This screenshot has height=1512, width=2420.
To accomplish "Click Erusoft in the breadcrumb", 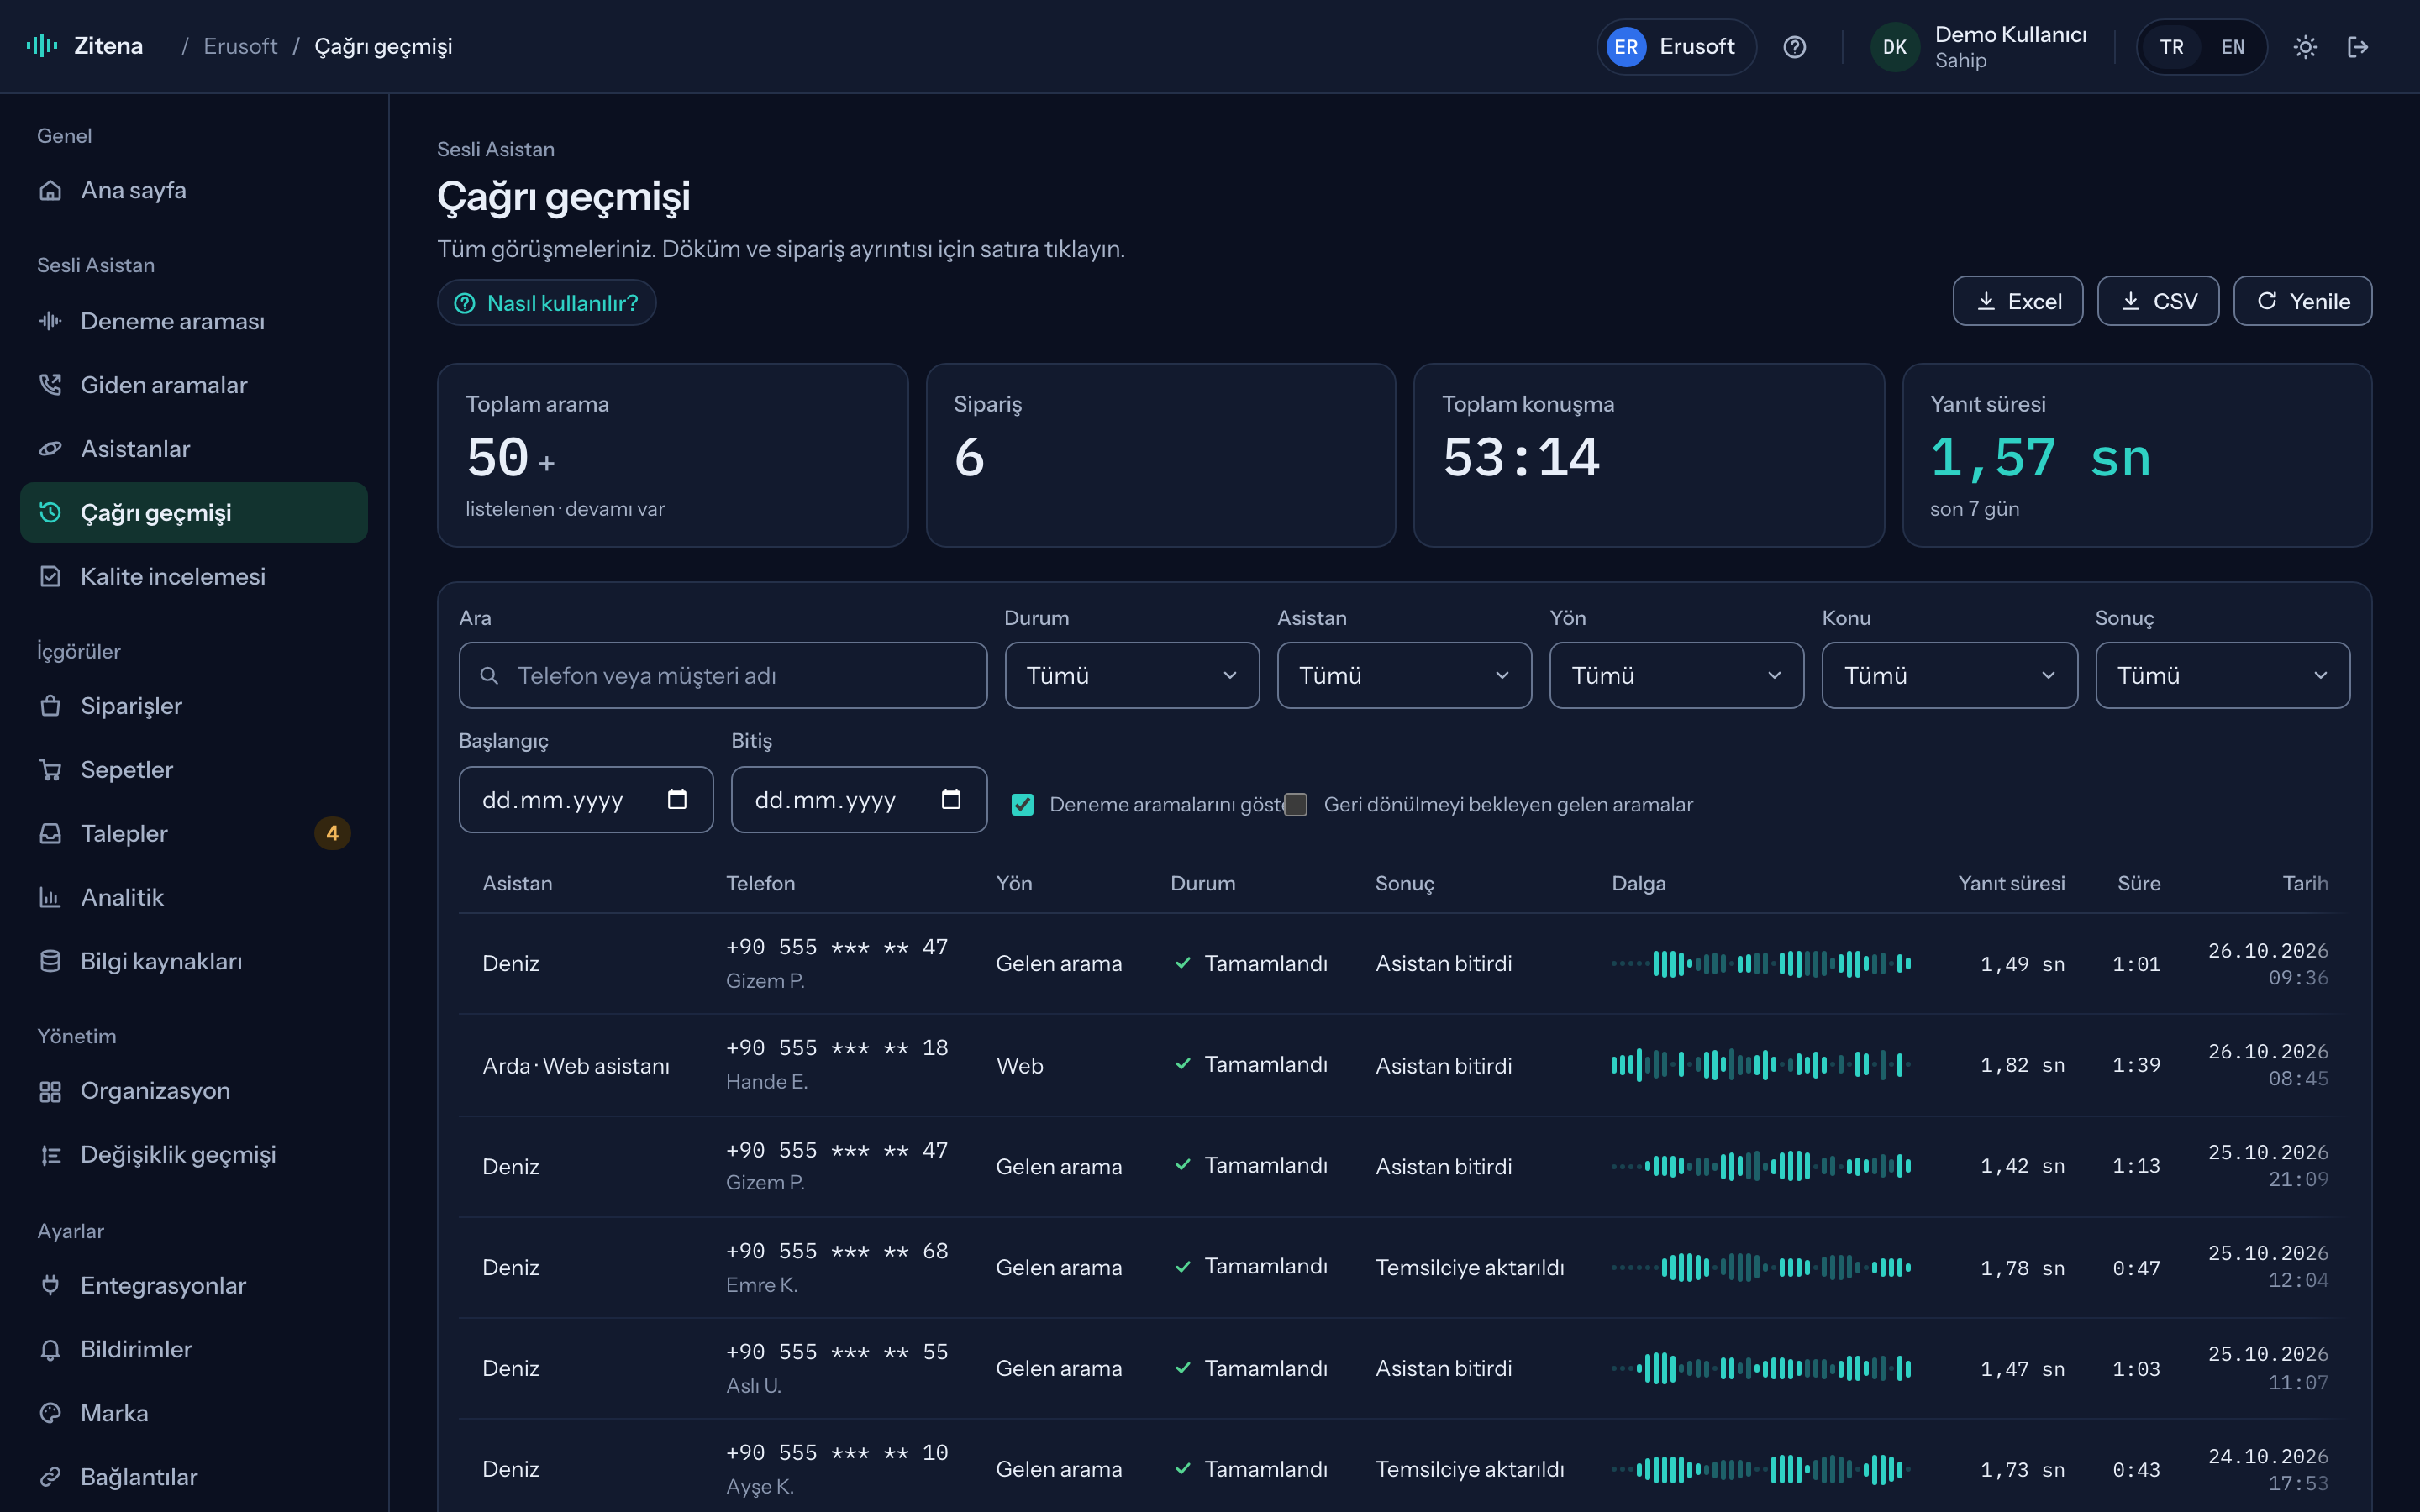I will (x=240, y=46).
